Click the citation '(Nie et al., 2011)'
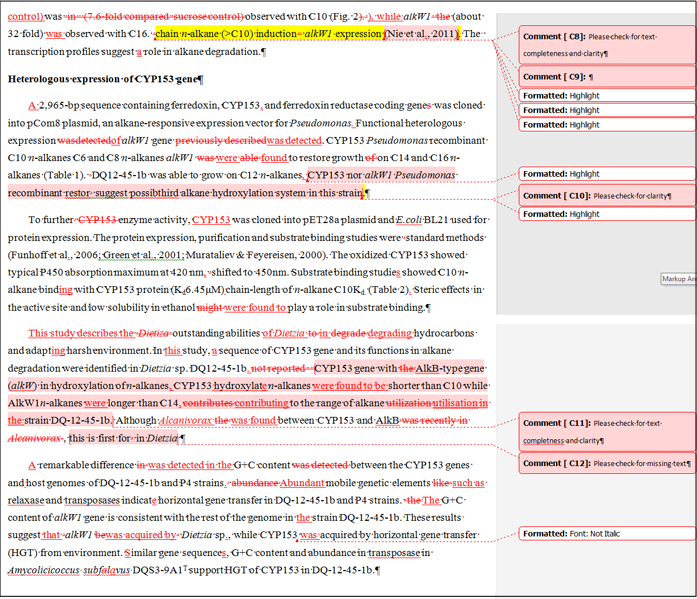 pyautogui.click(x=421, y=34)
